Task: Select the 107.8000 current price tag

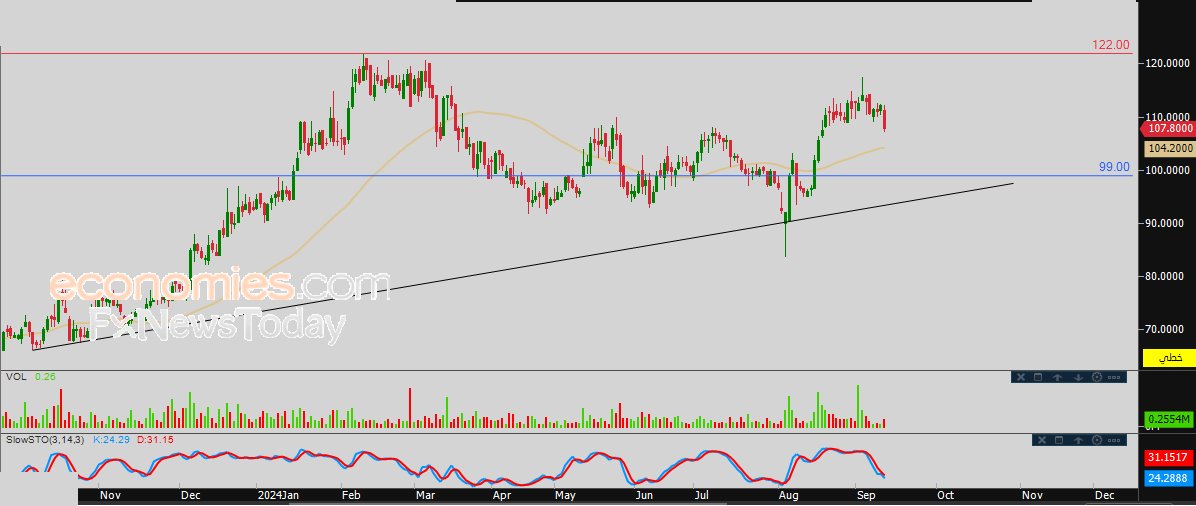Action: (1168, 129)
